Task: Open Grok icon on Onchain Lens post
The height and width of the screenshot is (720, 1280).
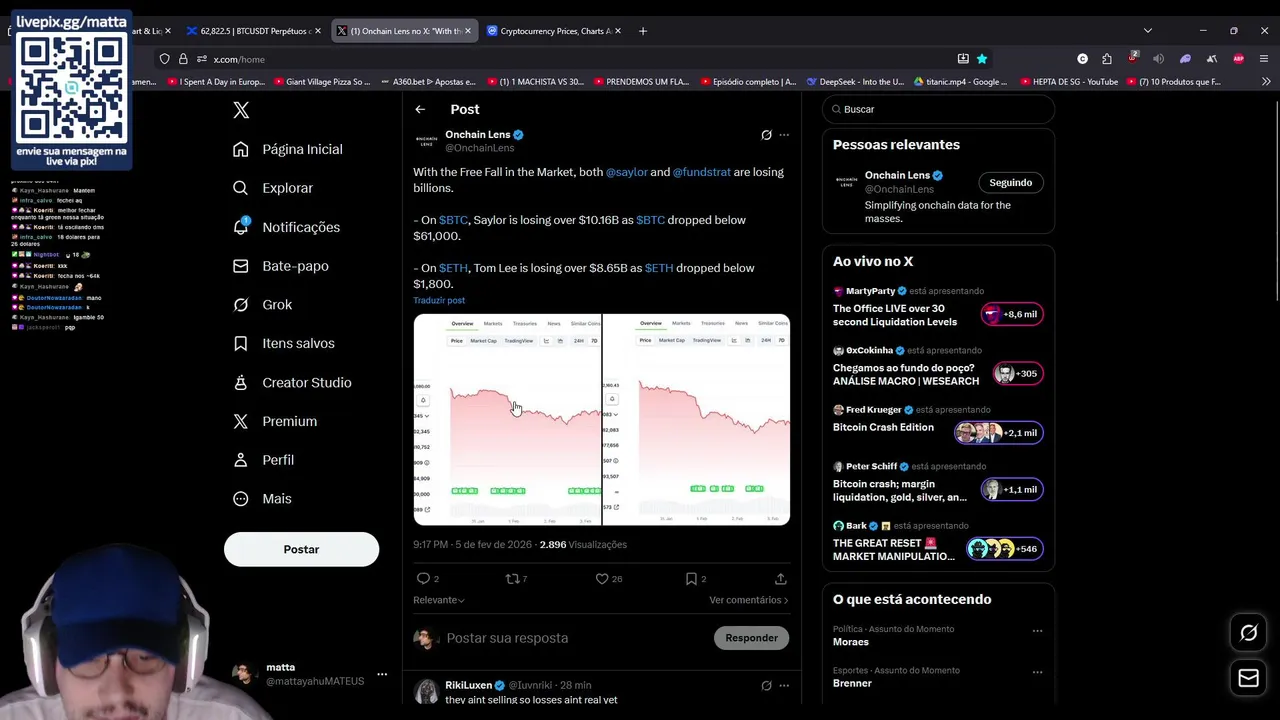Action: tap(766, 135)
